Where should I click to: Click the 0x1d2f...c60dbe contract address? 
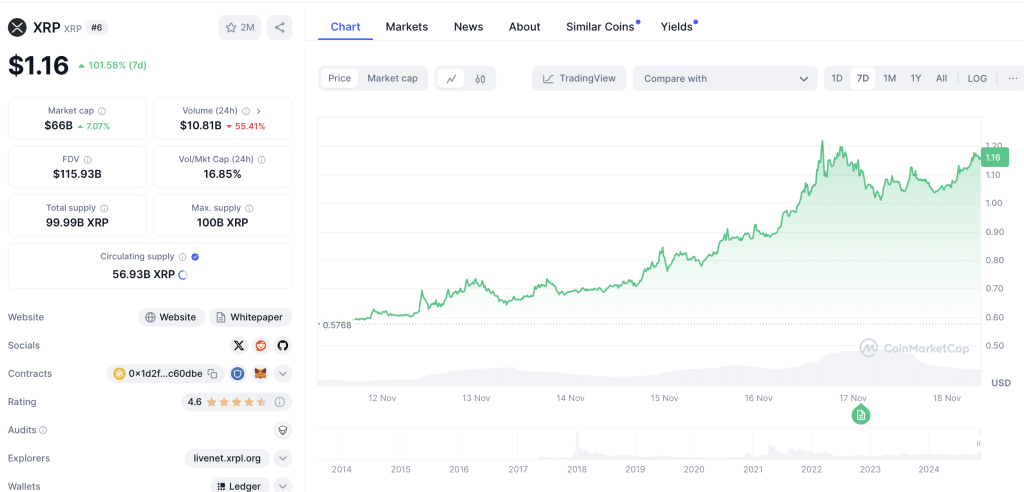(x=165, y=374)
